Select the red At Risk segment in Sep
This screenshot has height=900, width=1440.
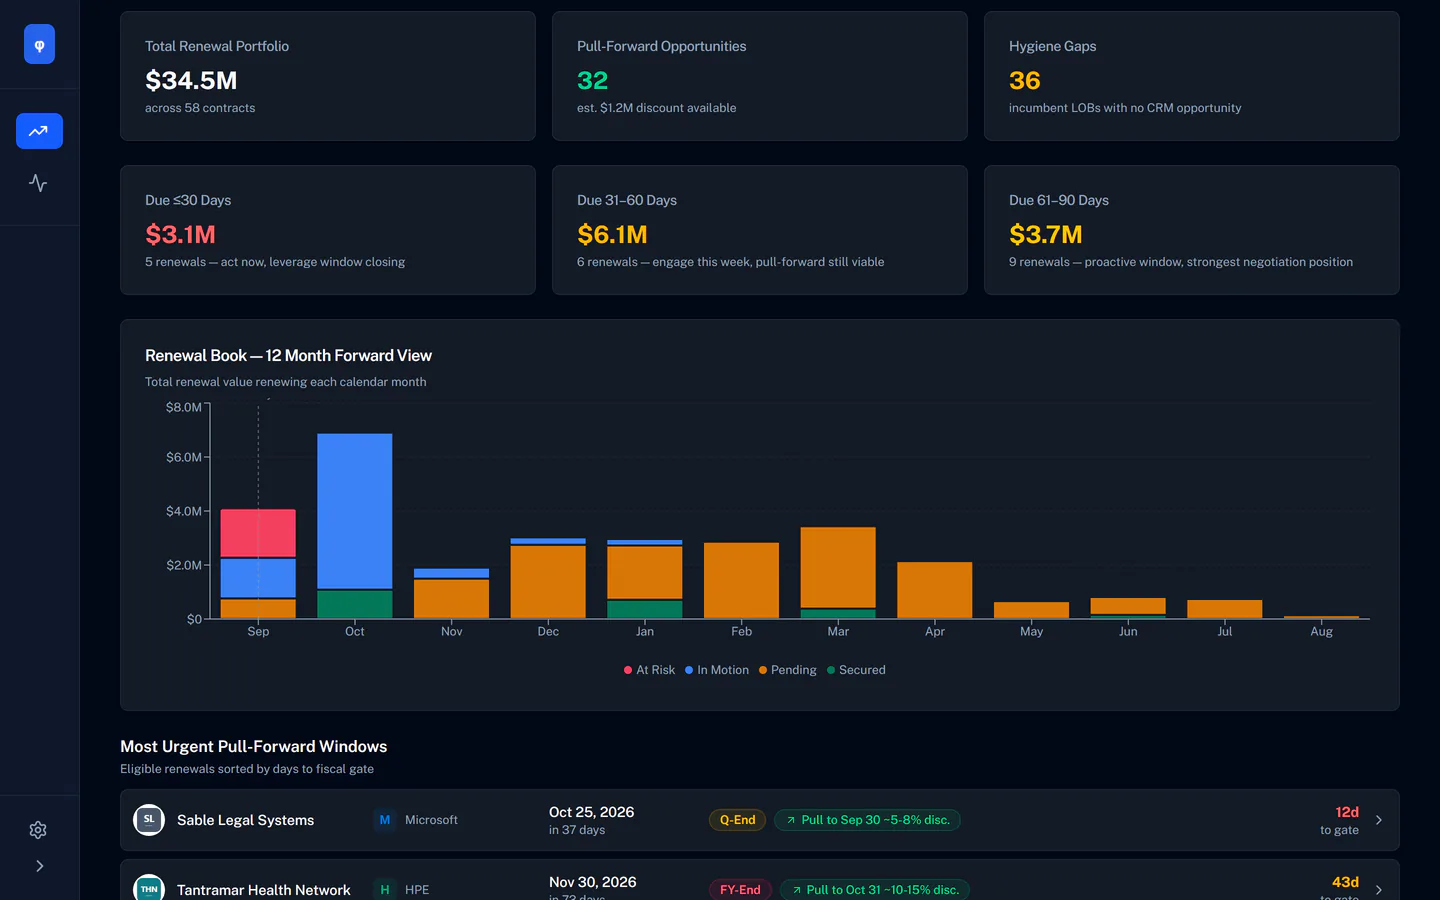[x=258, y=533]
